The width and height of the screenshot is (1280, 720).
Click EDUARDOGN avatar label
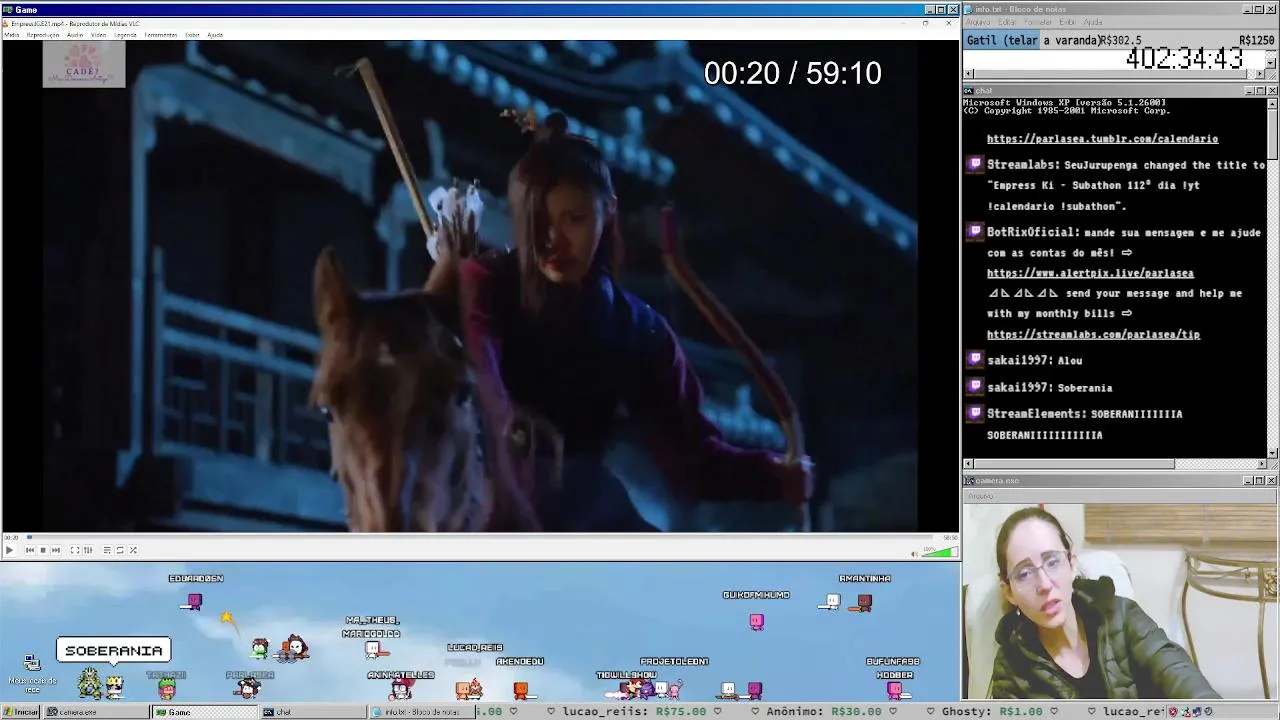coord(196,578)
